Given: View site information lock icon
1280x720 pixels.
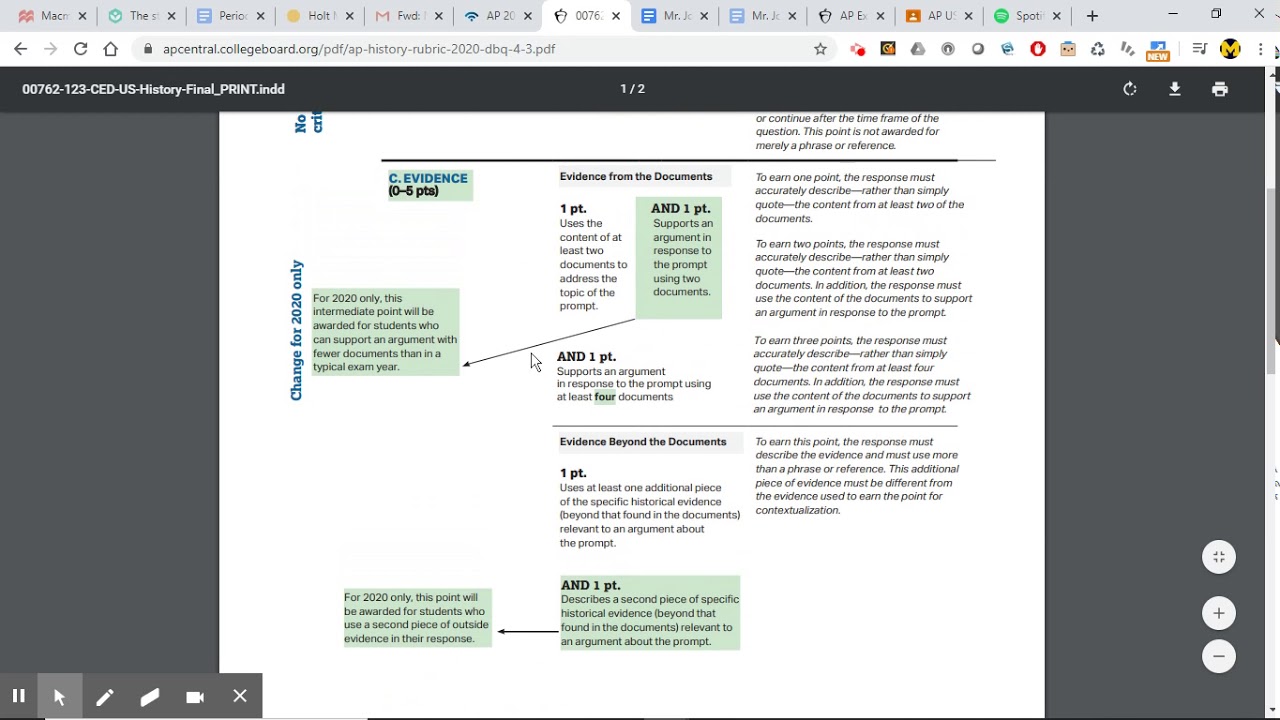Looking at the screenshot, I should [148, 49].
